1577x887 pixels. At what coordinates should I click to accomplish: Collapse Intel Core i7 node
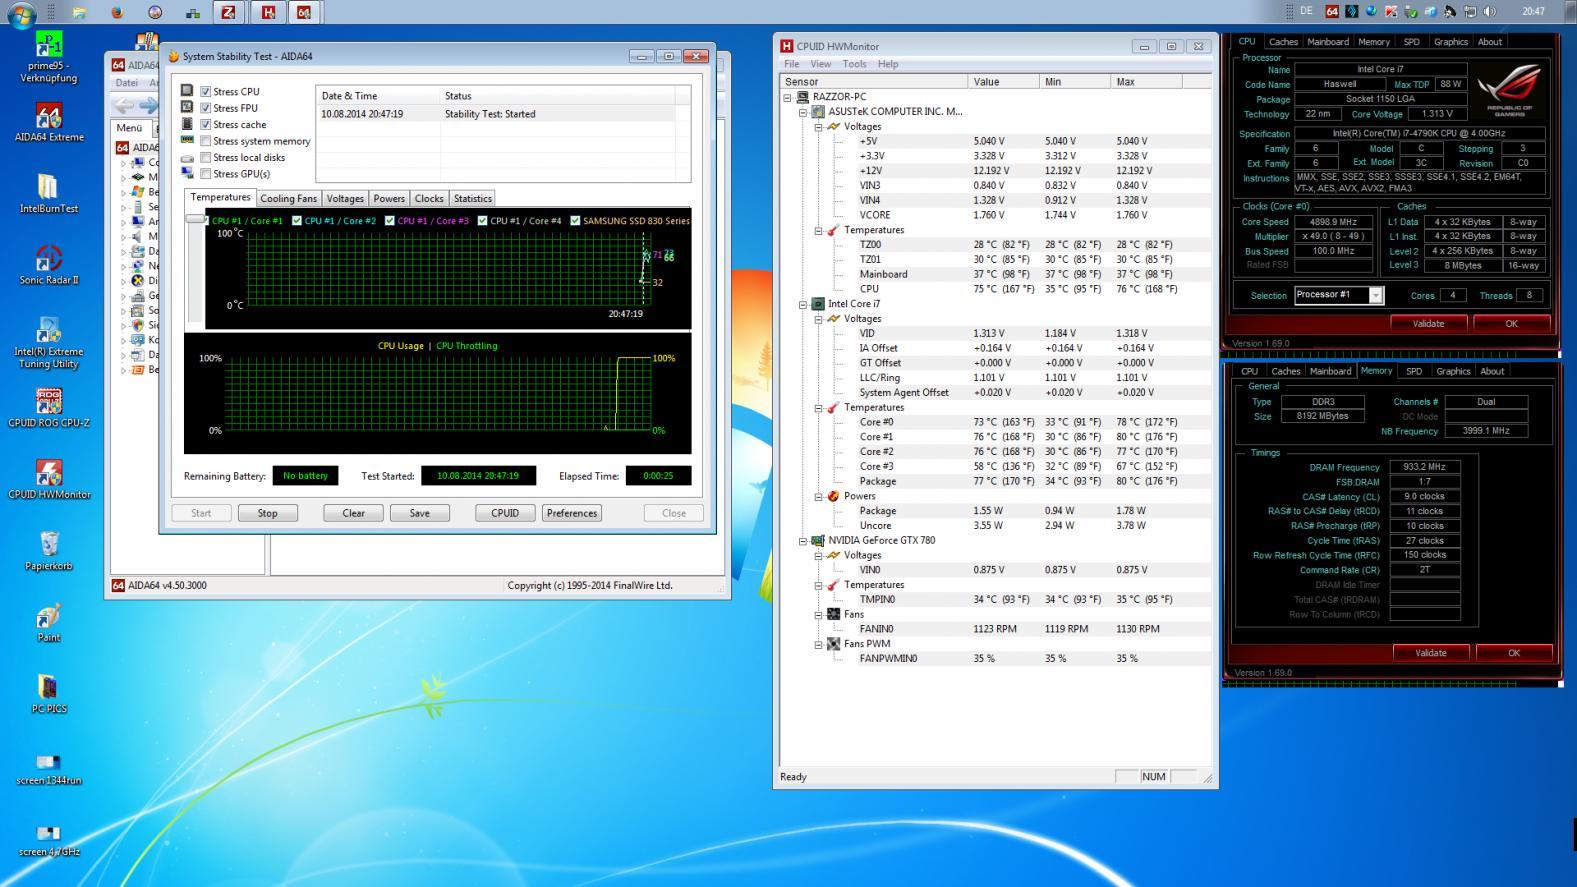[802, 304]
